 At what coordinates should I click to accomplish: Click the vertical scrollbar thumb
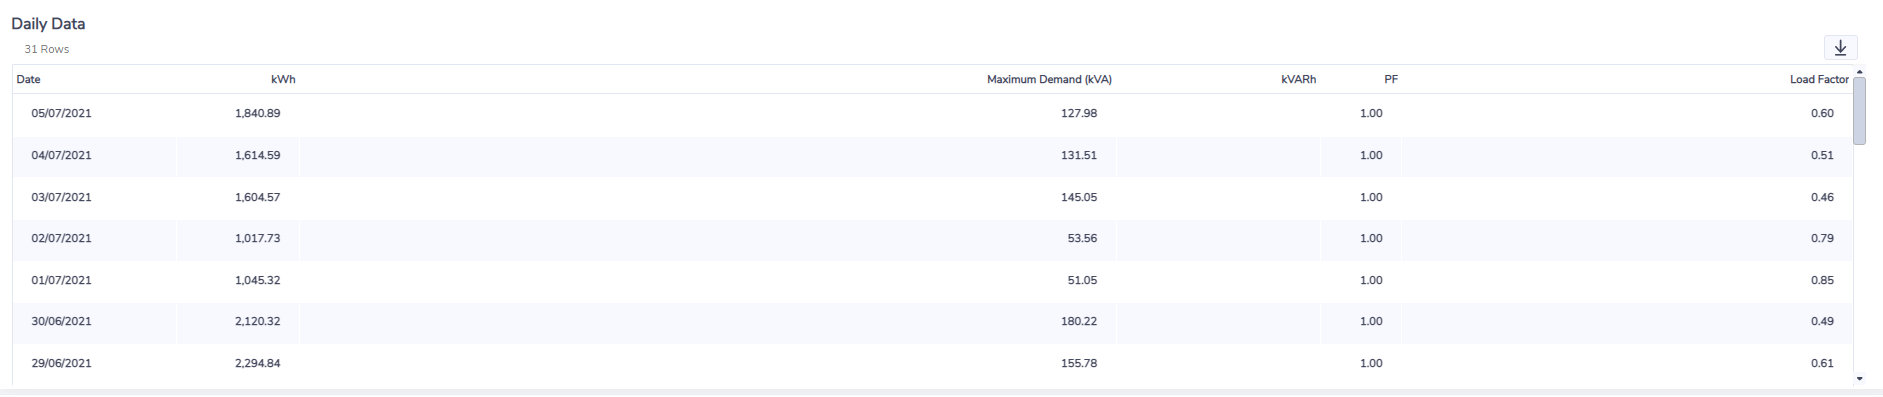click(x=1860, y=111)
